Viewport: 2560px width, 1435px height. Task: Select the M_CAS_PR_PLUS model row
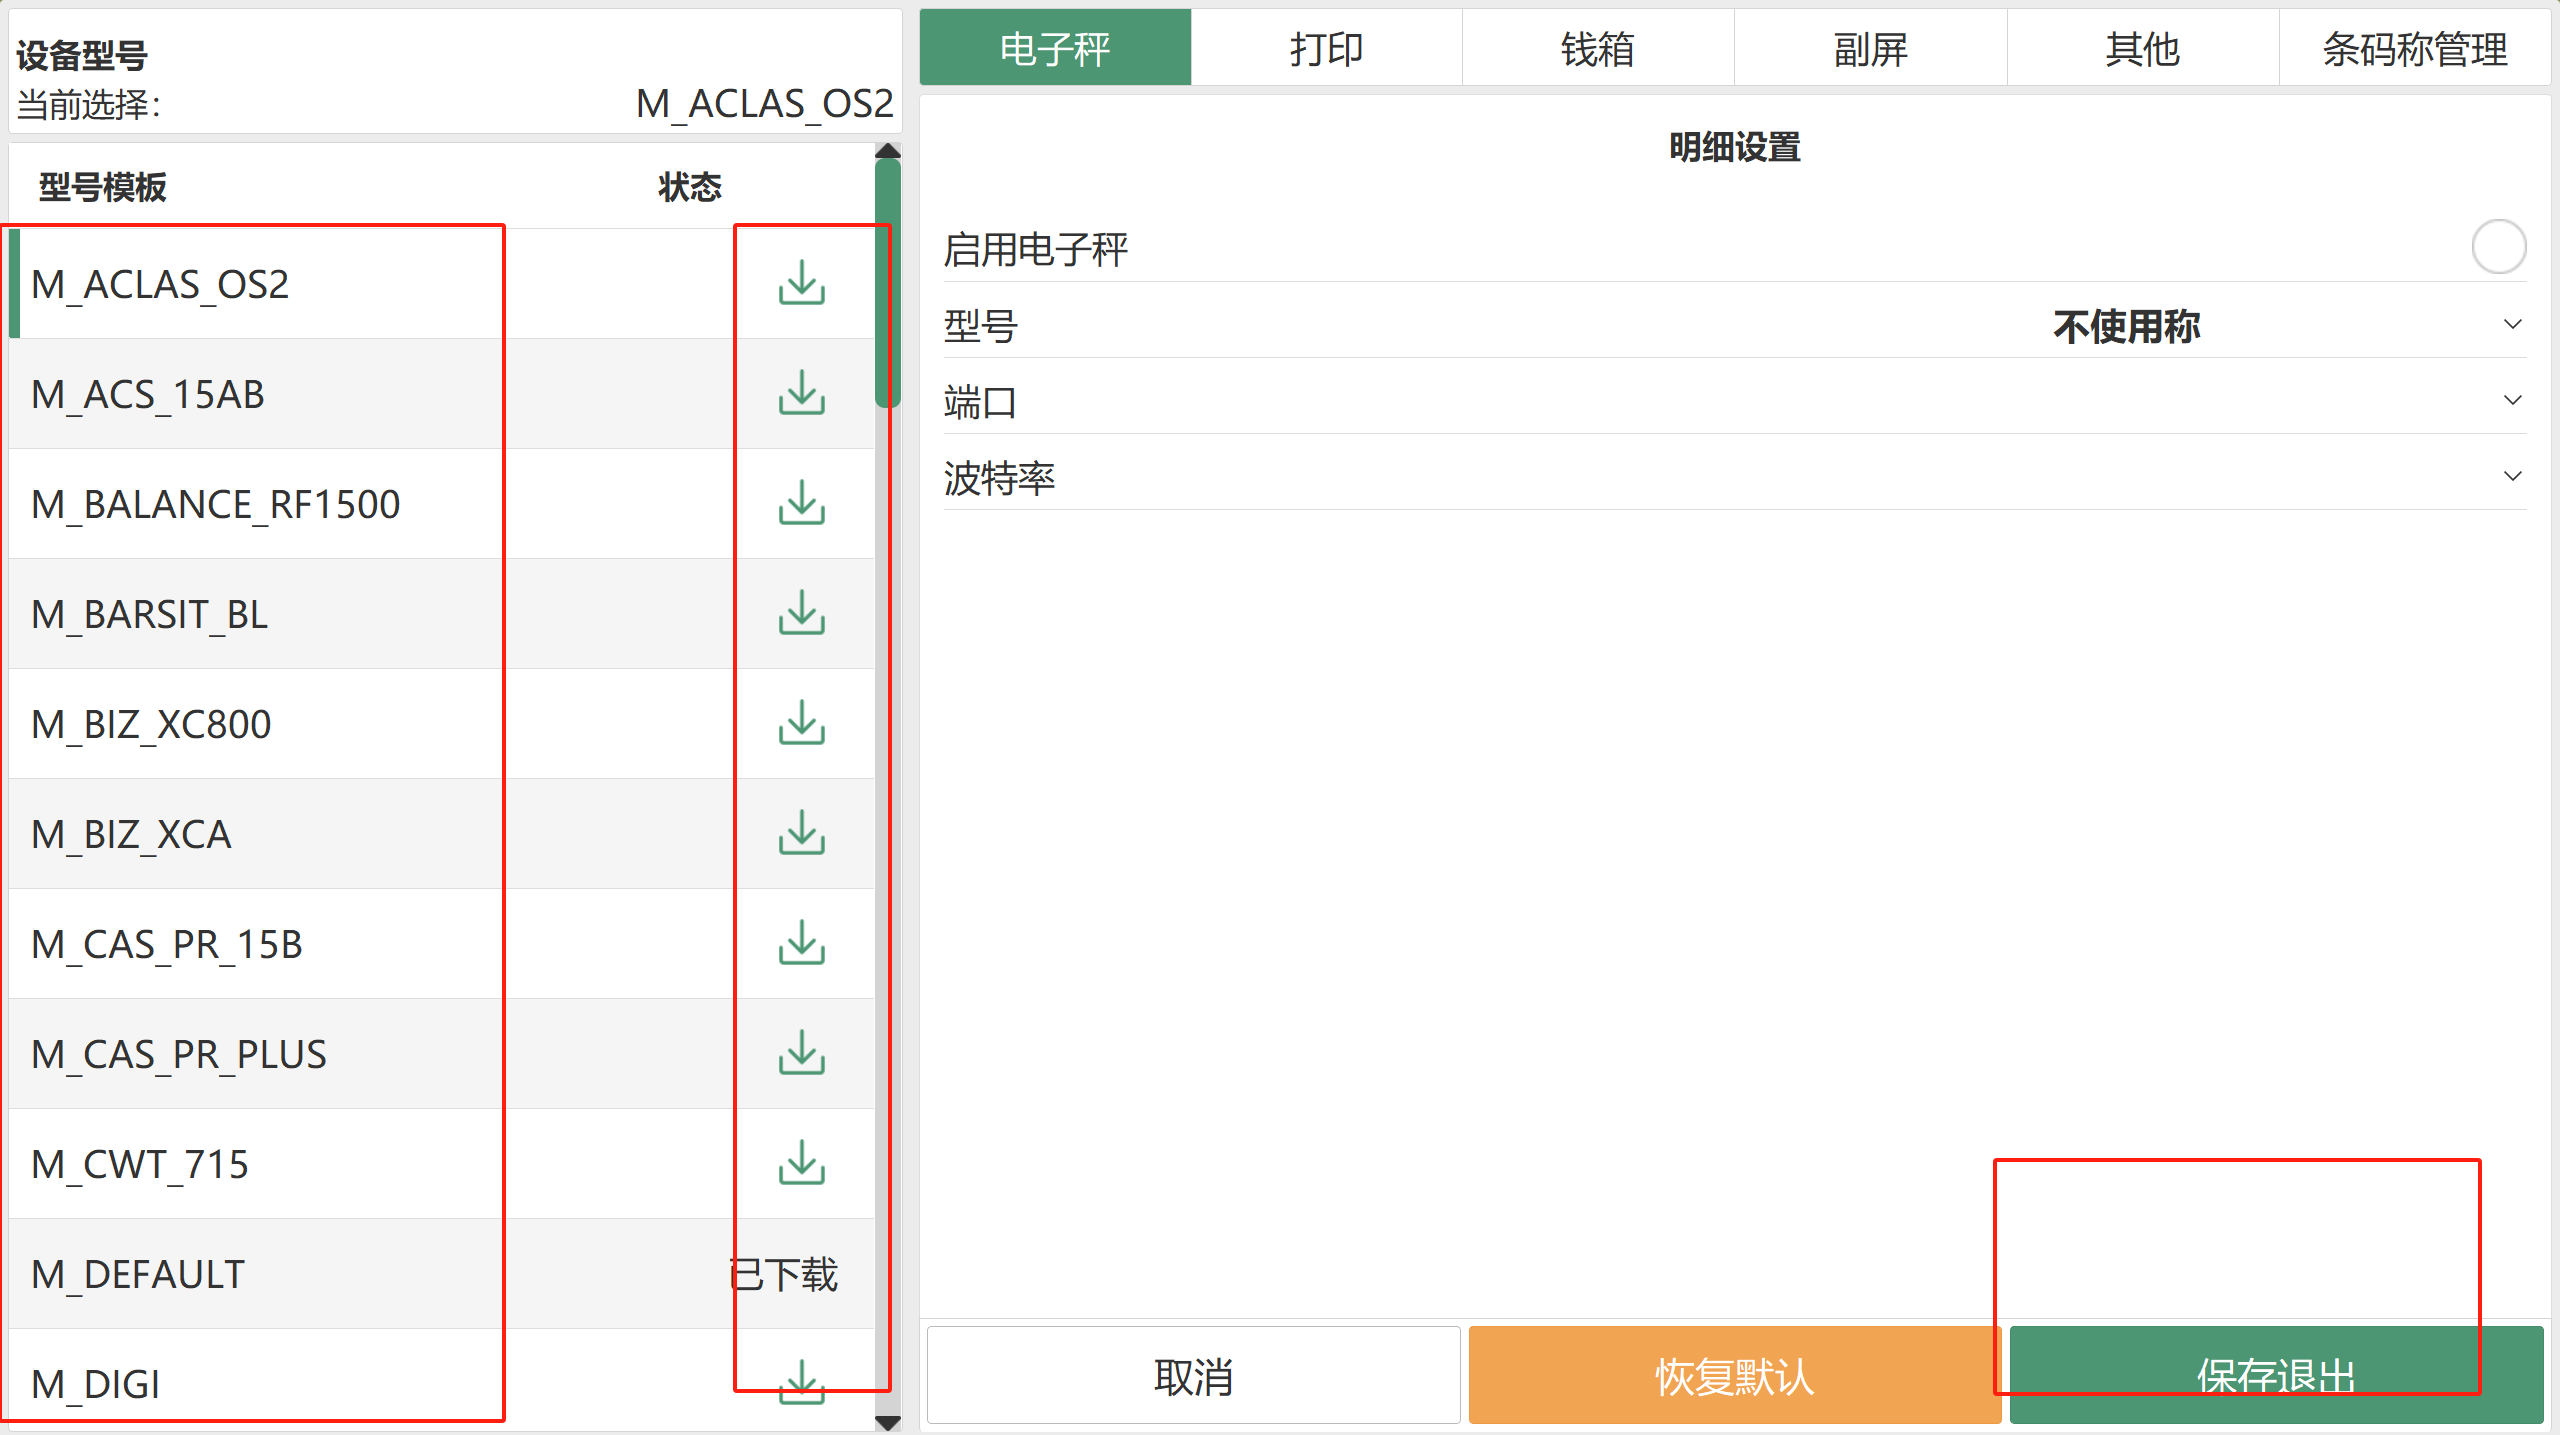click(442, 1054)
